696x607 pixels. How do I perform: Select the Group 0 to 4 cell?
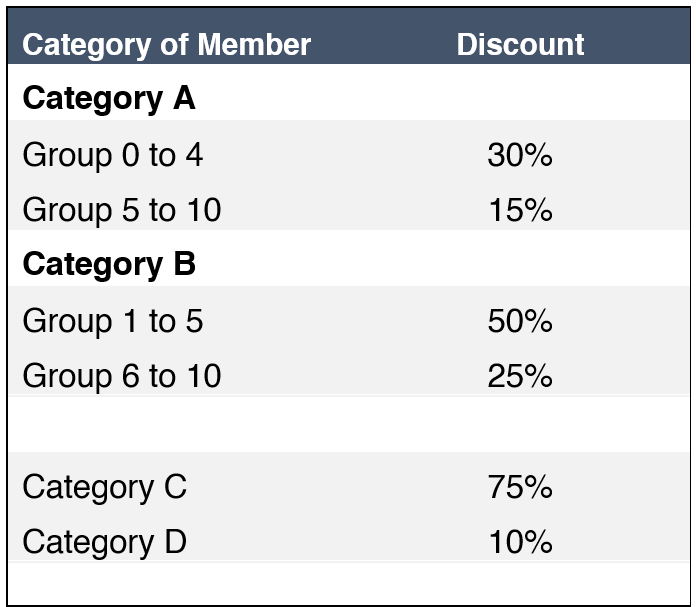[x=113, y=155]
